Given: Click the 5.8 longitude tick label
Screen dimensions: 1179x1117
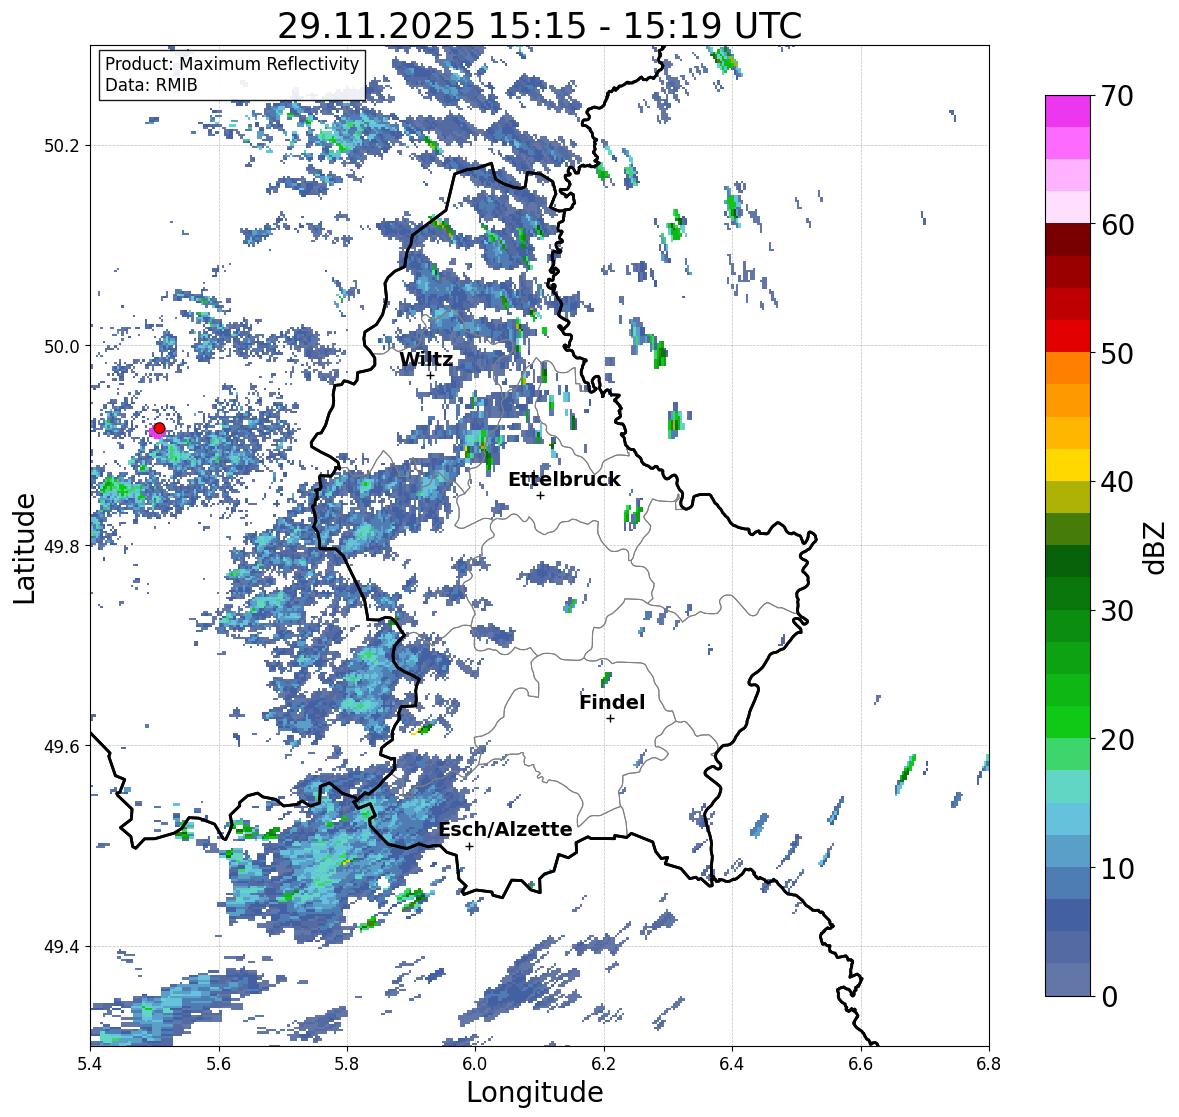Looking at the screenshot, I should coord(347,1064).
